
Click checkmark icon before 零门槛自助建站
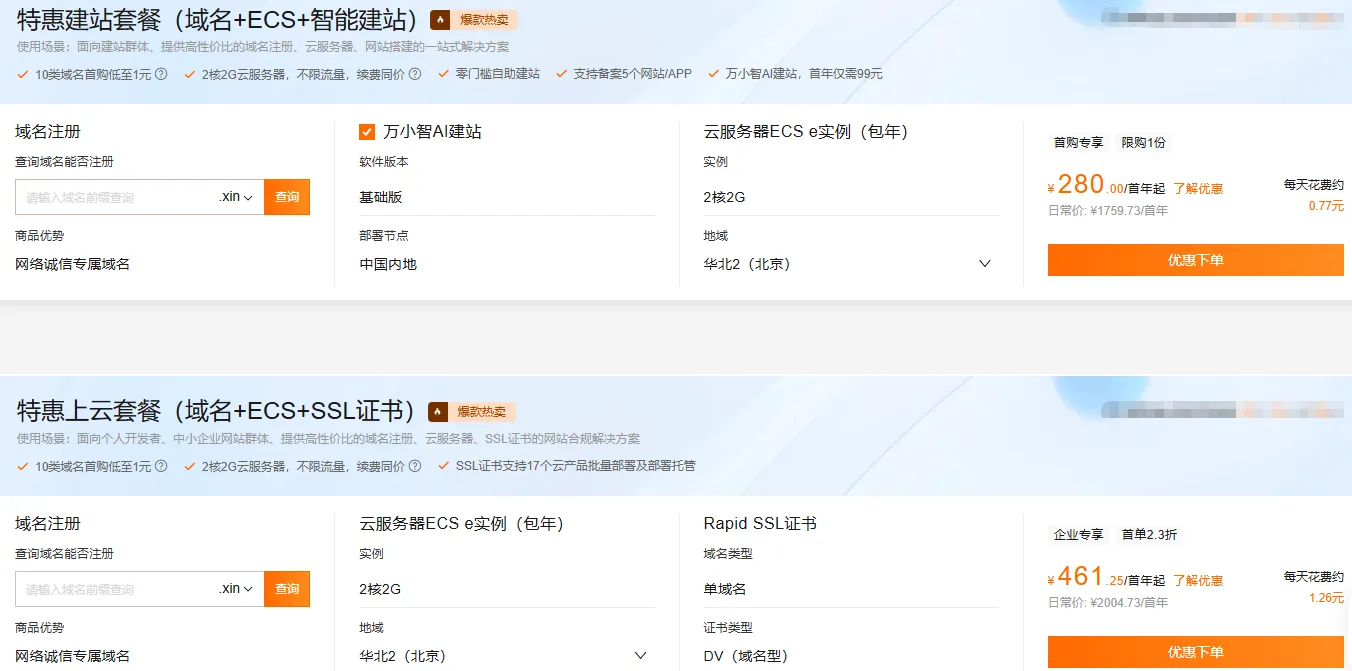[x=441, y=74]
